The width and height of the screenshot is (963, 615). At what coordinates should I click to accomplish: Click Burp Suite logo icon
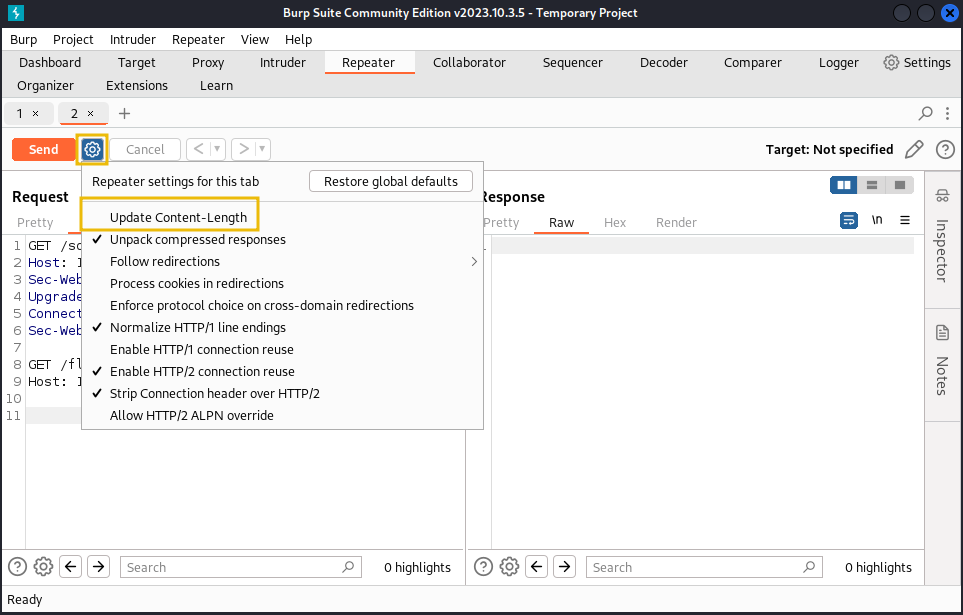16,12
